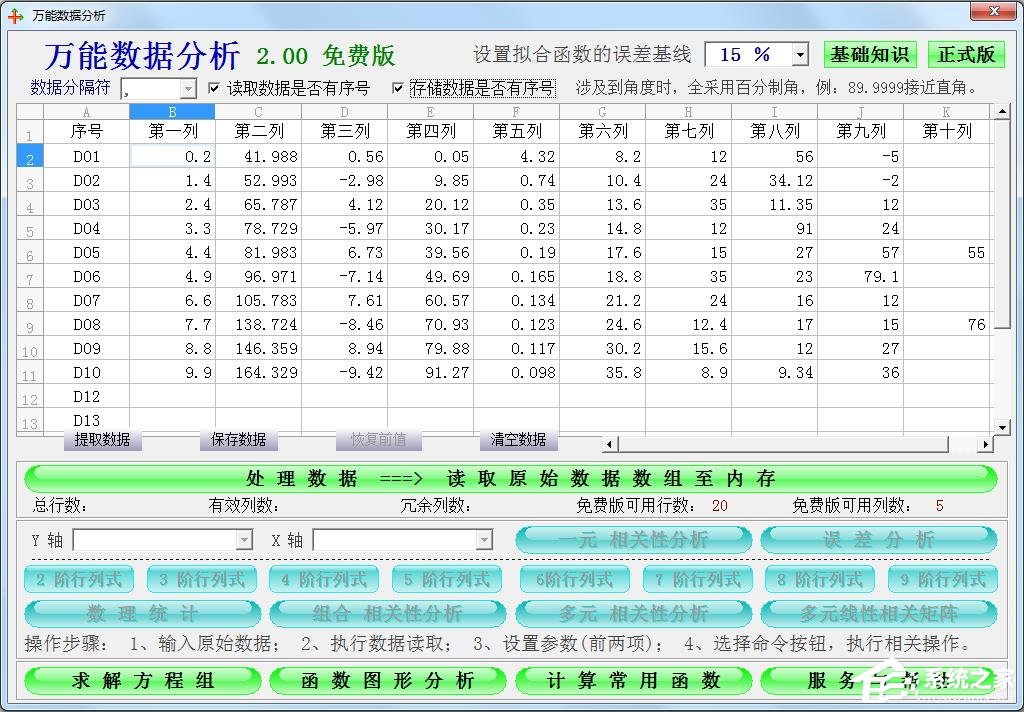Open the Y轴 selection dropdown

[243, 540]
